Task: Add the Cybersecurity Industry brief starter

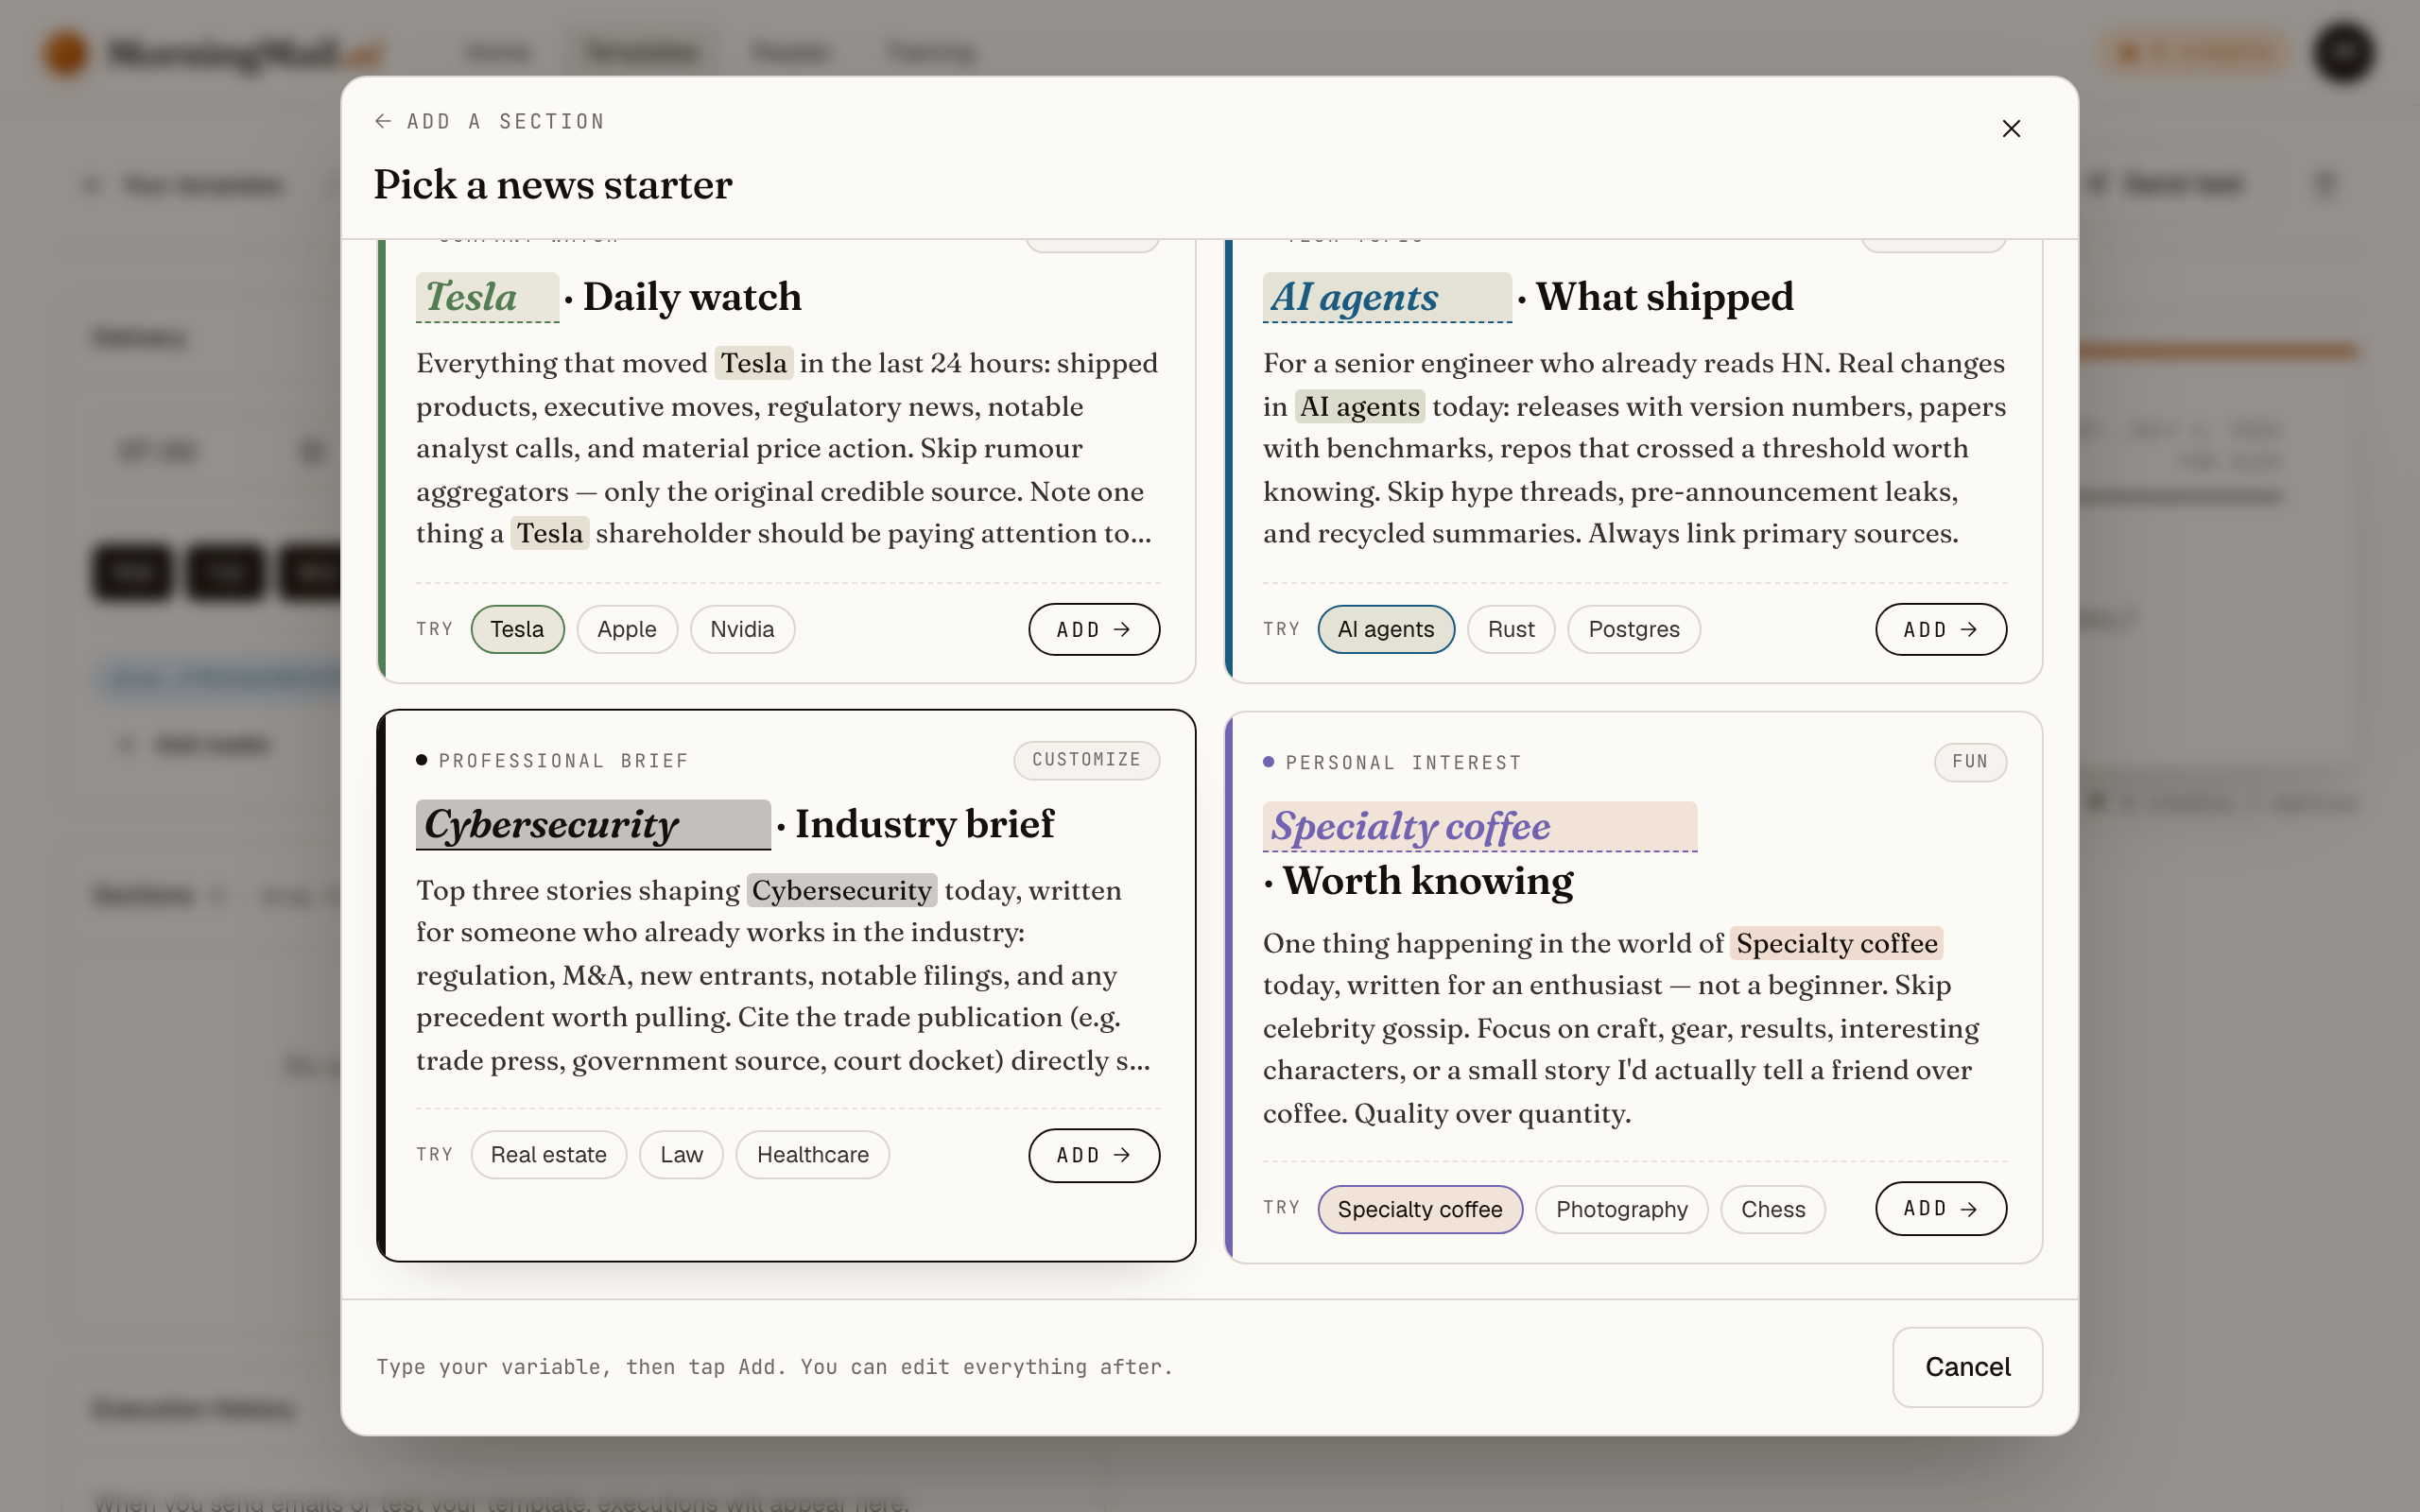Action: (1094, 1155)
